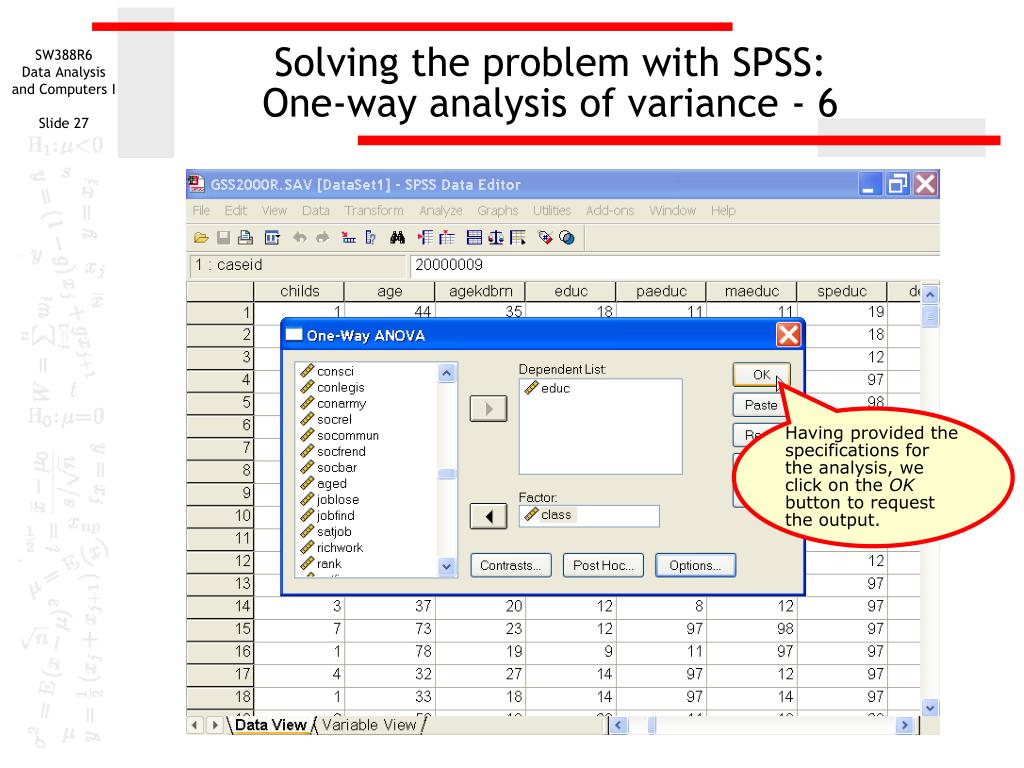Click the SPSS Data Editor title bar icon

point(197,184)
